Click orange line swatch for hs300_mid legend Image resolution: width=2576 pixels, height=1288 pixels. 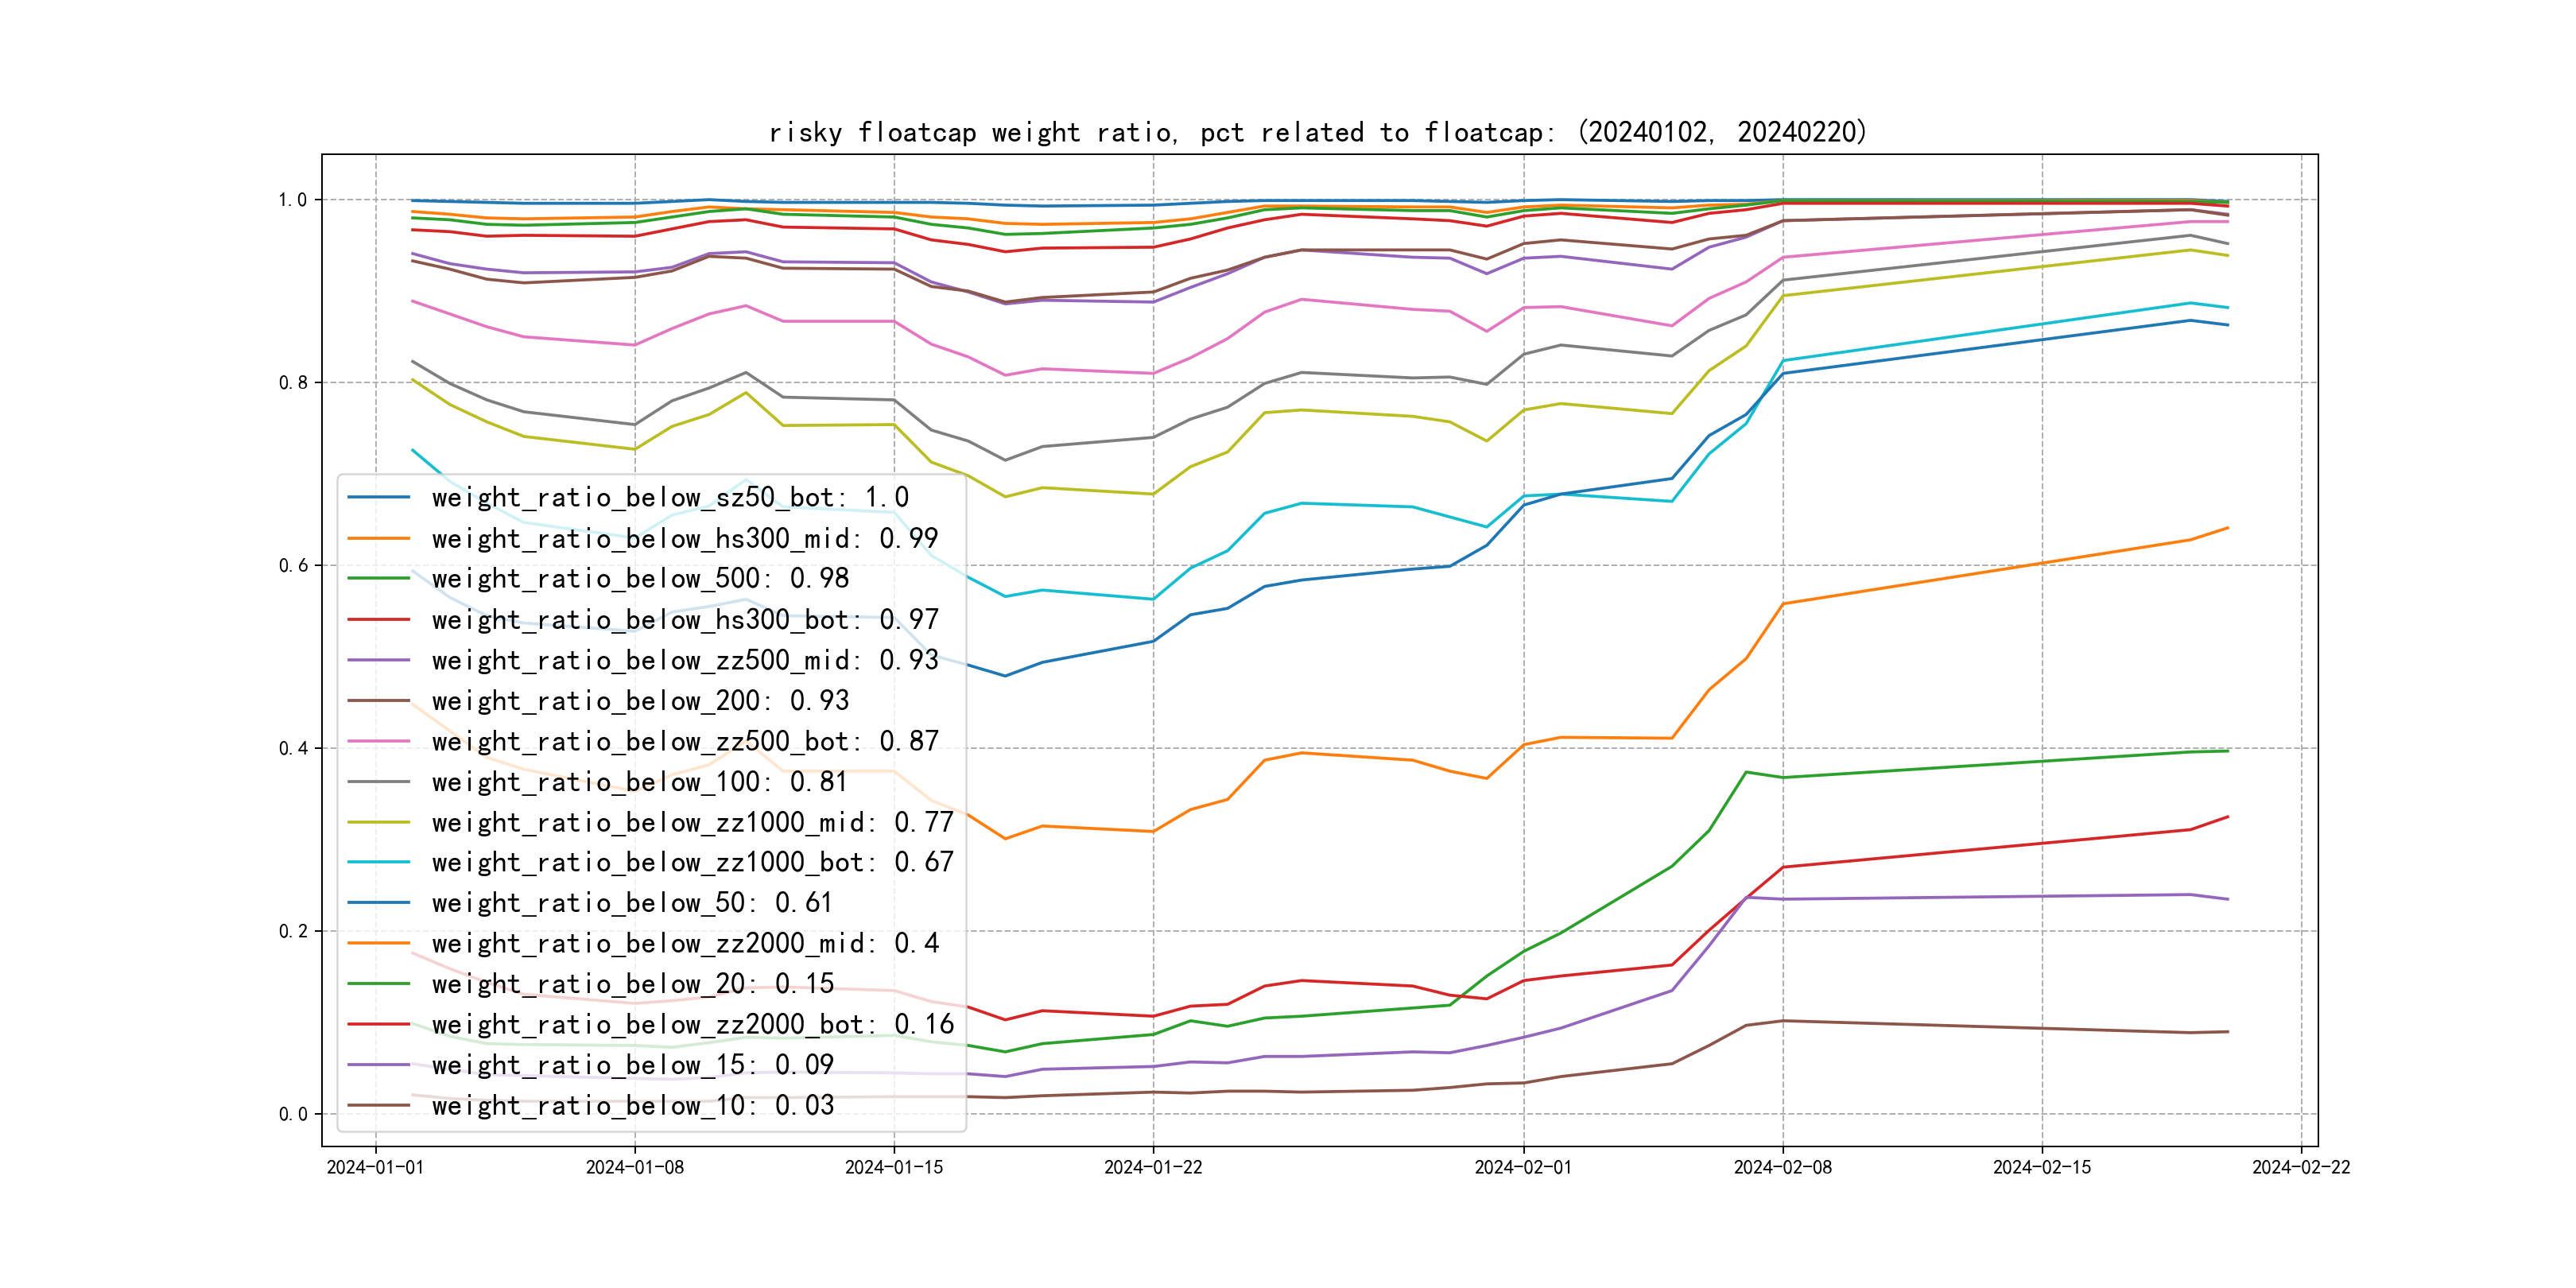[378, 538]
